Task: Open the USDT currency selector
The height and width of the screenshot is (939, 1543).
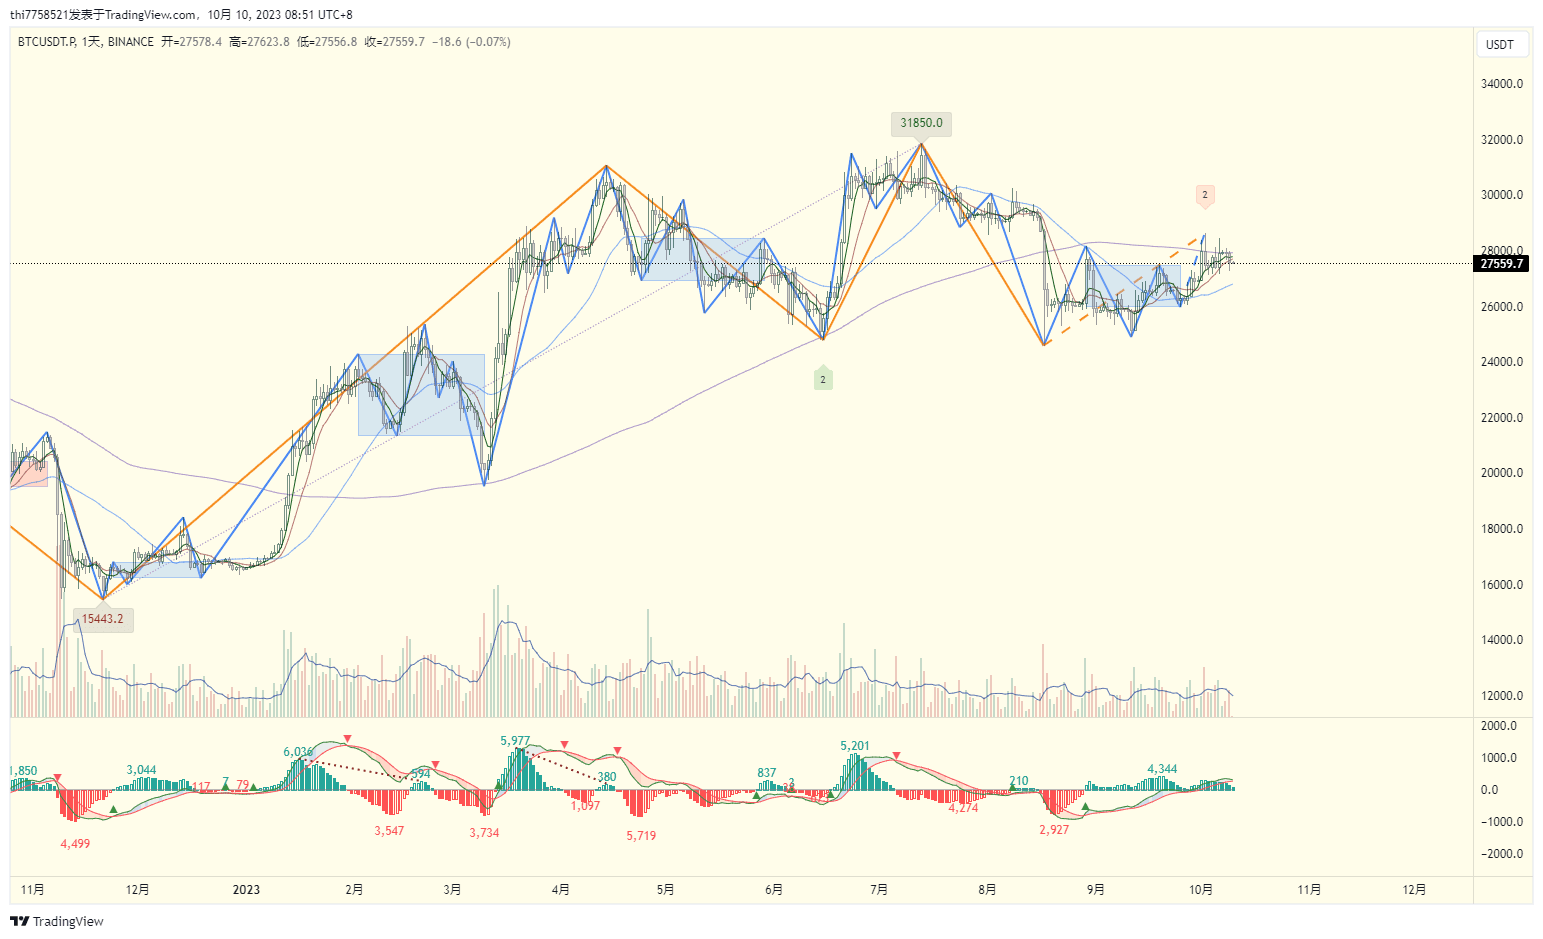Action: [x=1500, y=44]
